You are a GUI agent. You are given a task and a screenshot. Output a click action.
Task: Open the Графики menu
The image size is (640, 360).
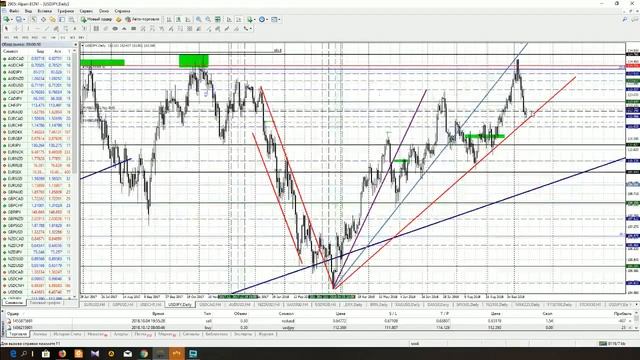point(65,11)
